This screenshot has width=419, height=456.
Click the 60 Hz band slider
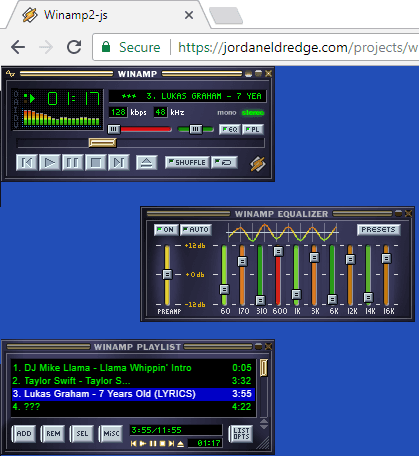click(224, 275)
